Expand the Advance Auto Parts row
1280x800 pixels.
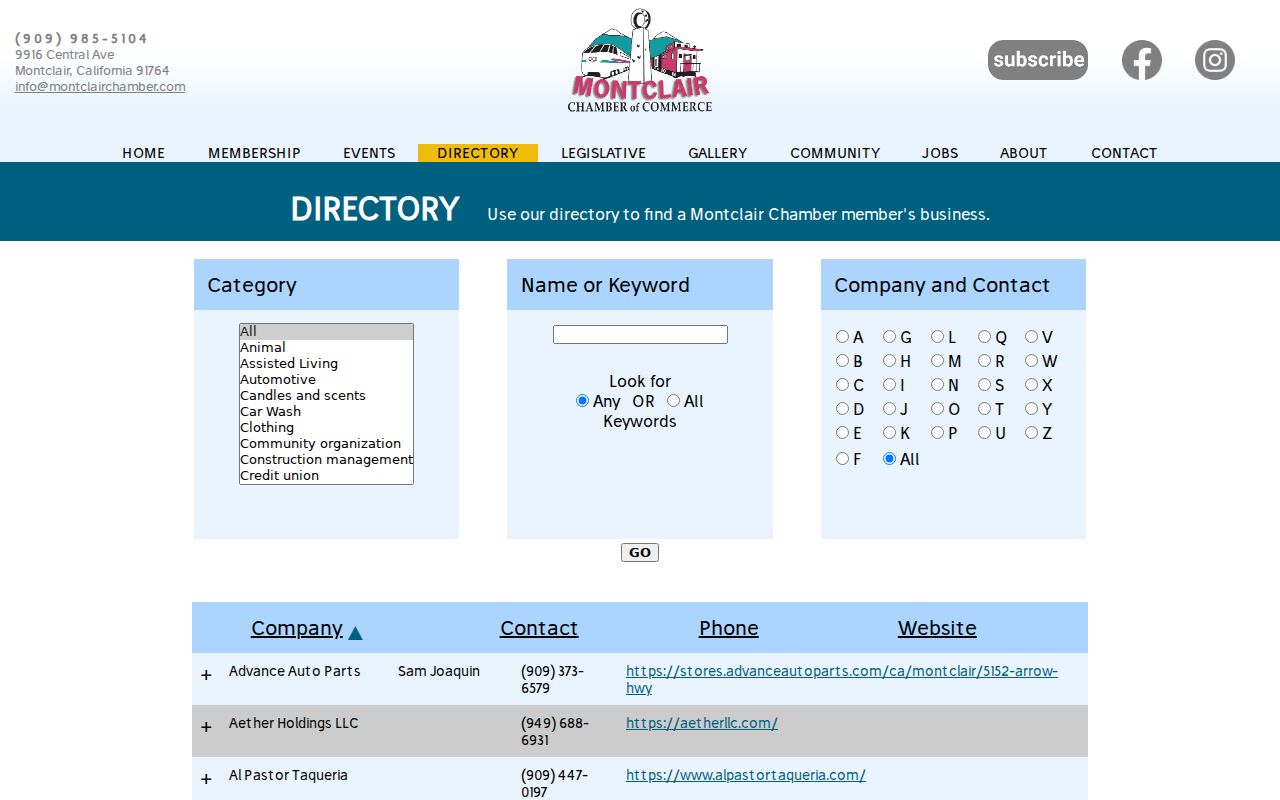coord(206,675)
